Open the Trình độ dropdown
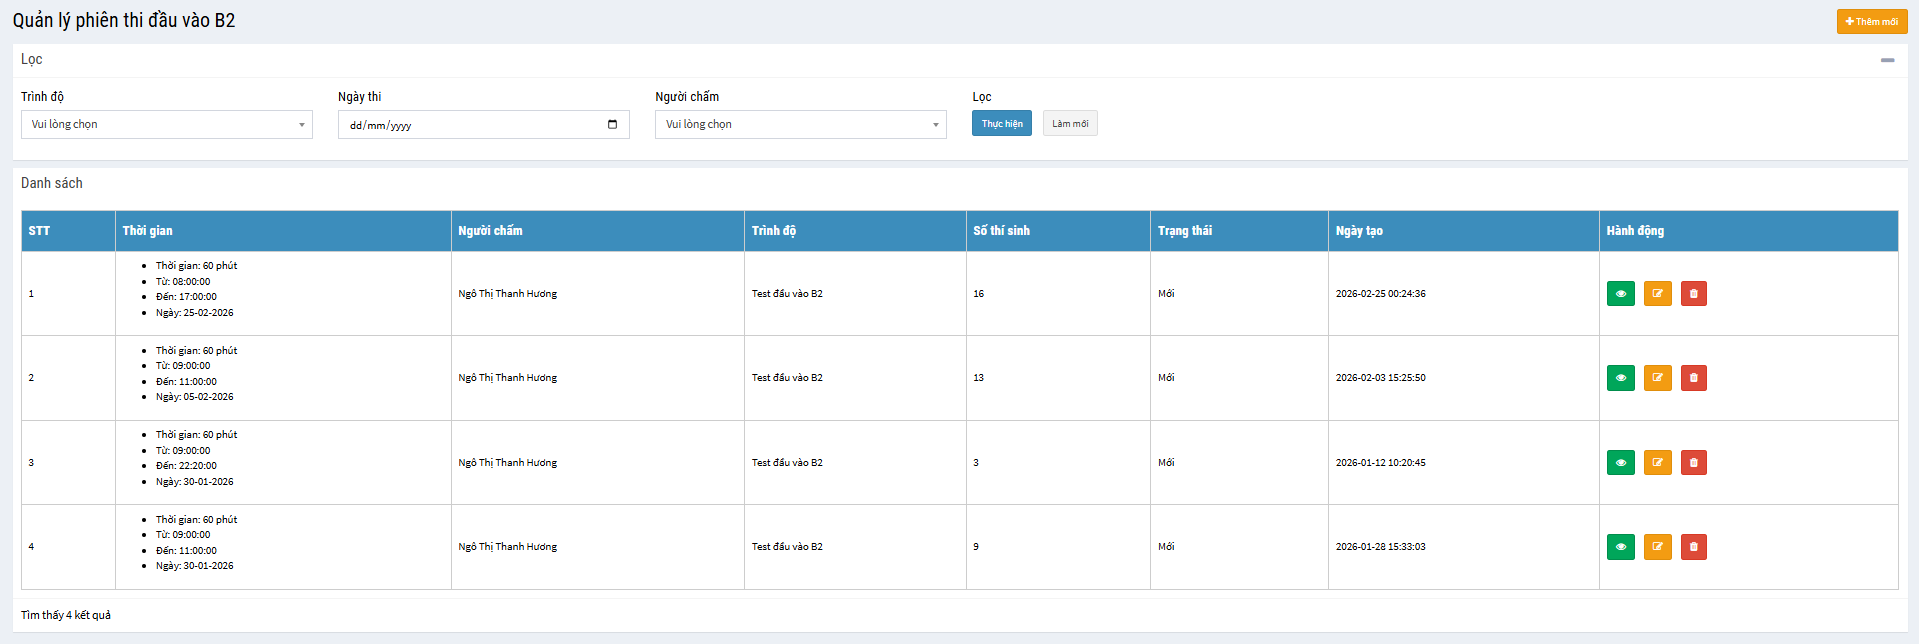Screen dimensions: 1919x644 (166, 125)
